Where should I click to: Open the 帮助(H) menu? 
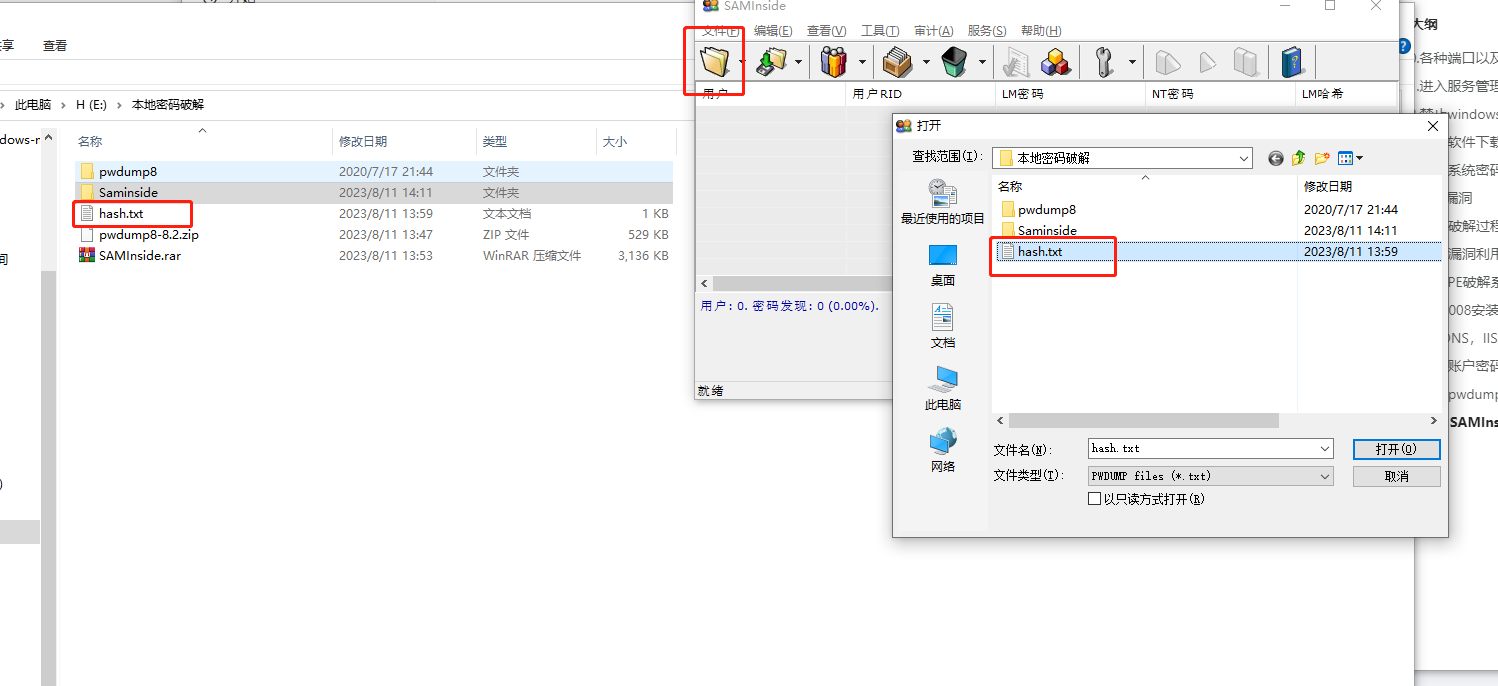[x=1041, y=31]
